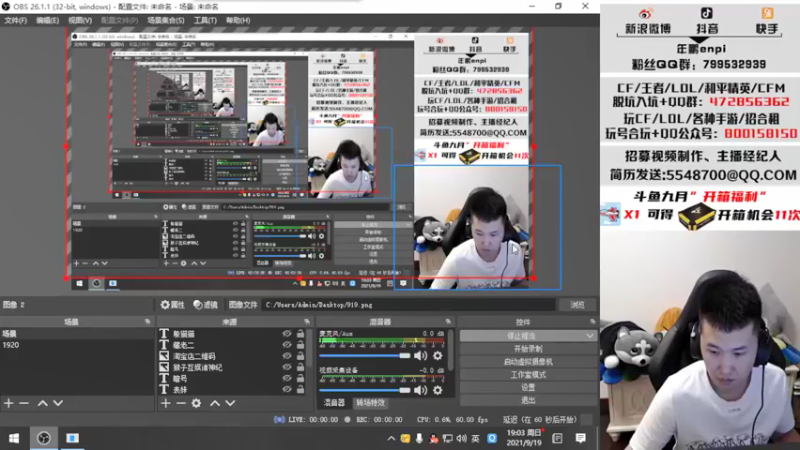Click the 开始录制 start recording button
The height and width of the screenshot is (450, 800).
click(x=528, y=349)
